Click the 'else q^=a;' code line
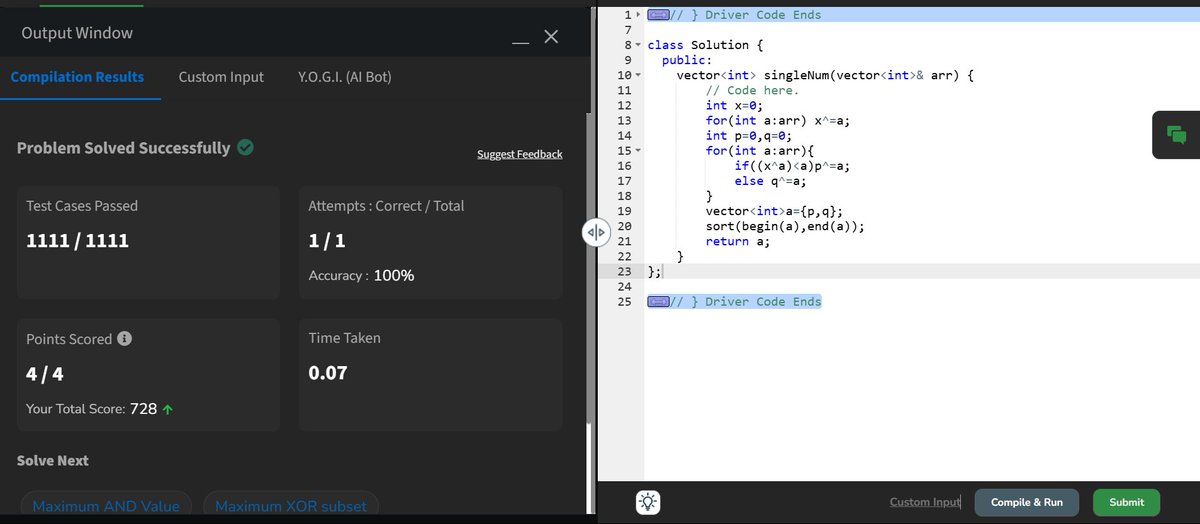This screenshot has height=524, width=1200. 770,182
